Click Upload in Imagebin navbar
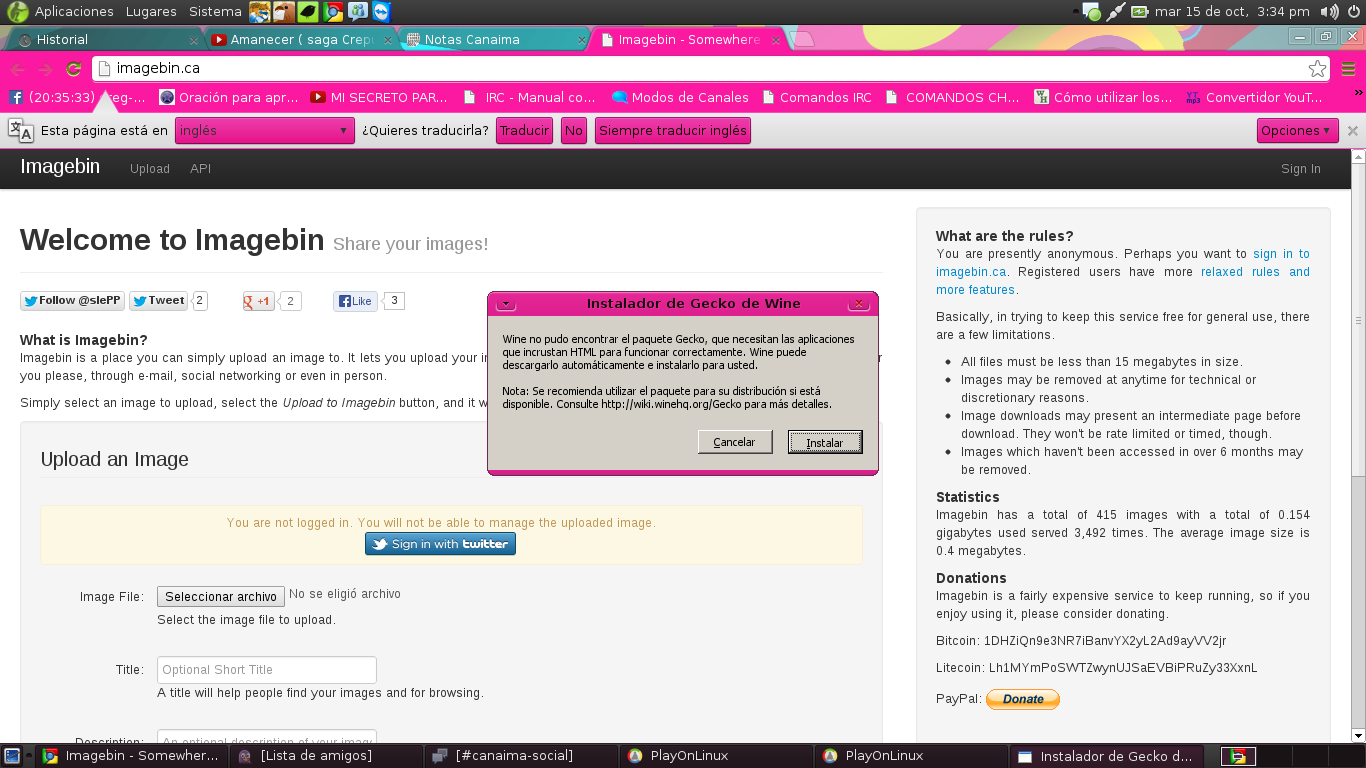 coord(150,169)
